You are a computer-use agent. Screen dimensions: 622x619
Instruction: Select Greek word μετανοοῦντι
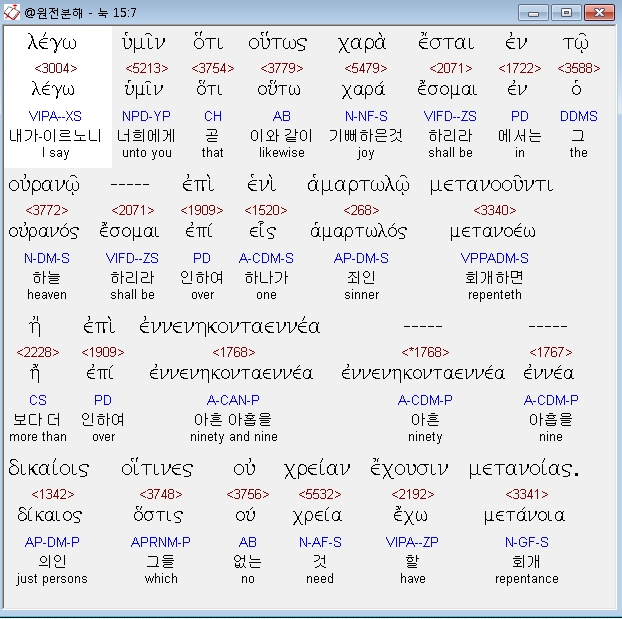tap(491, 185)
